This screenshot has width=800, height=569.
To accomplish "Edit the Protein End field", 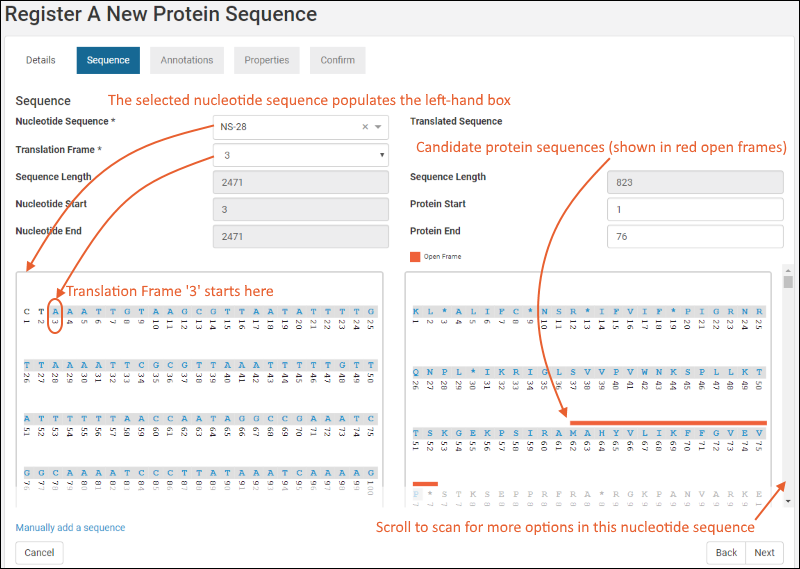I will [694, 236].
